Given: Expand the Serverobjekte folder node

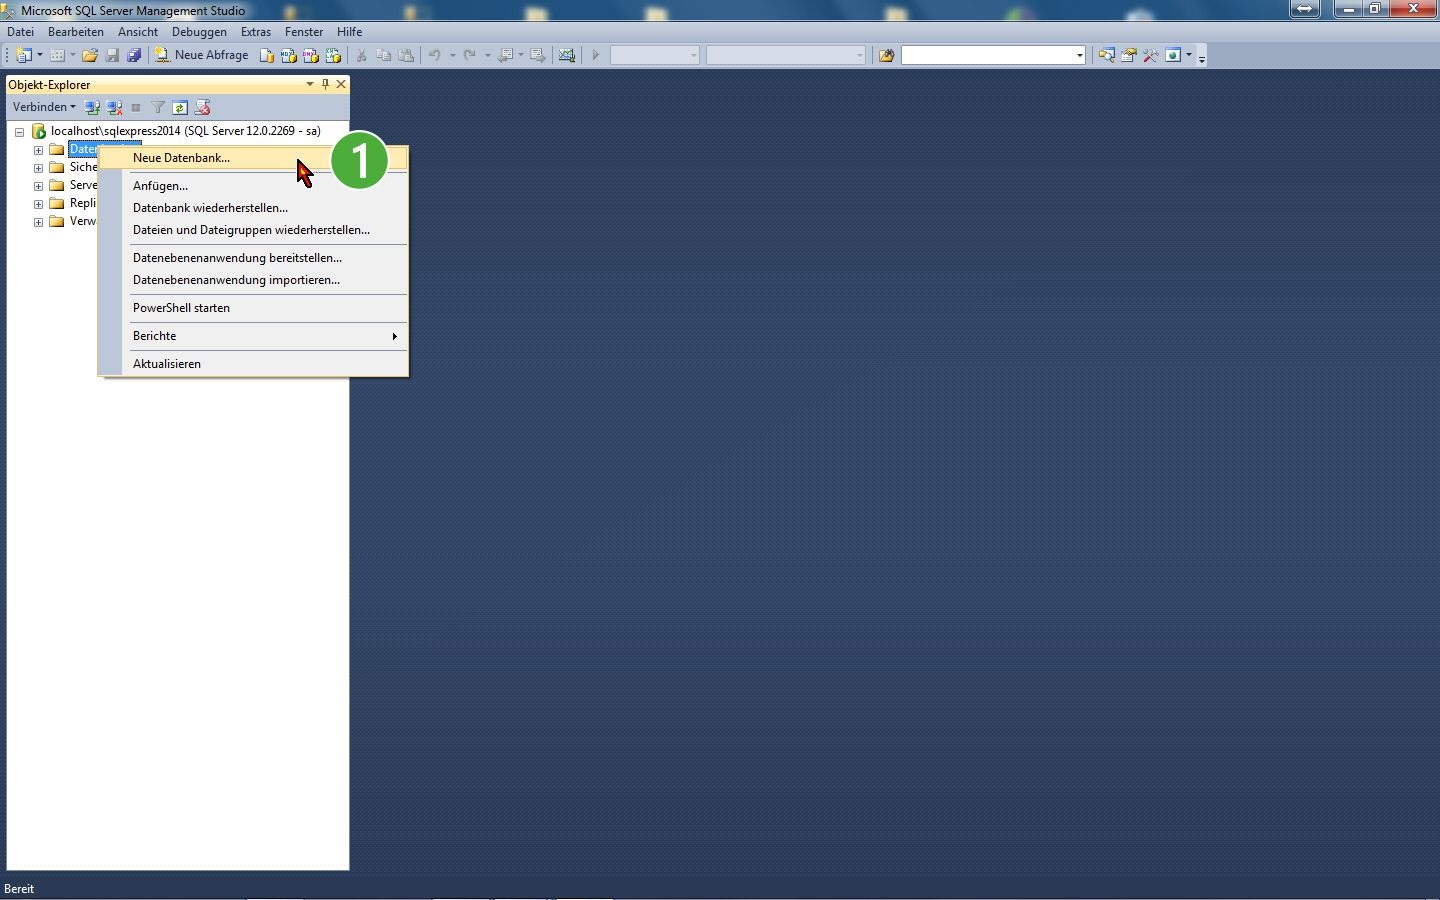Looking at the screenshot, I should point(38,186).
